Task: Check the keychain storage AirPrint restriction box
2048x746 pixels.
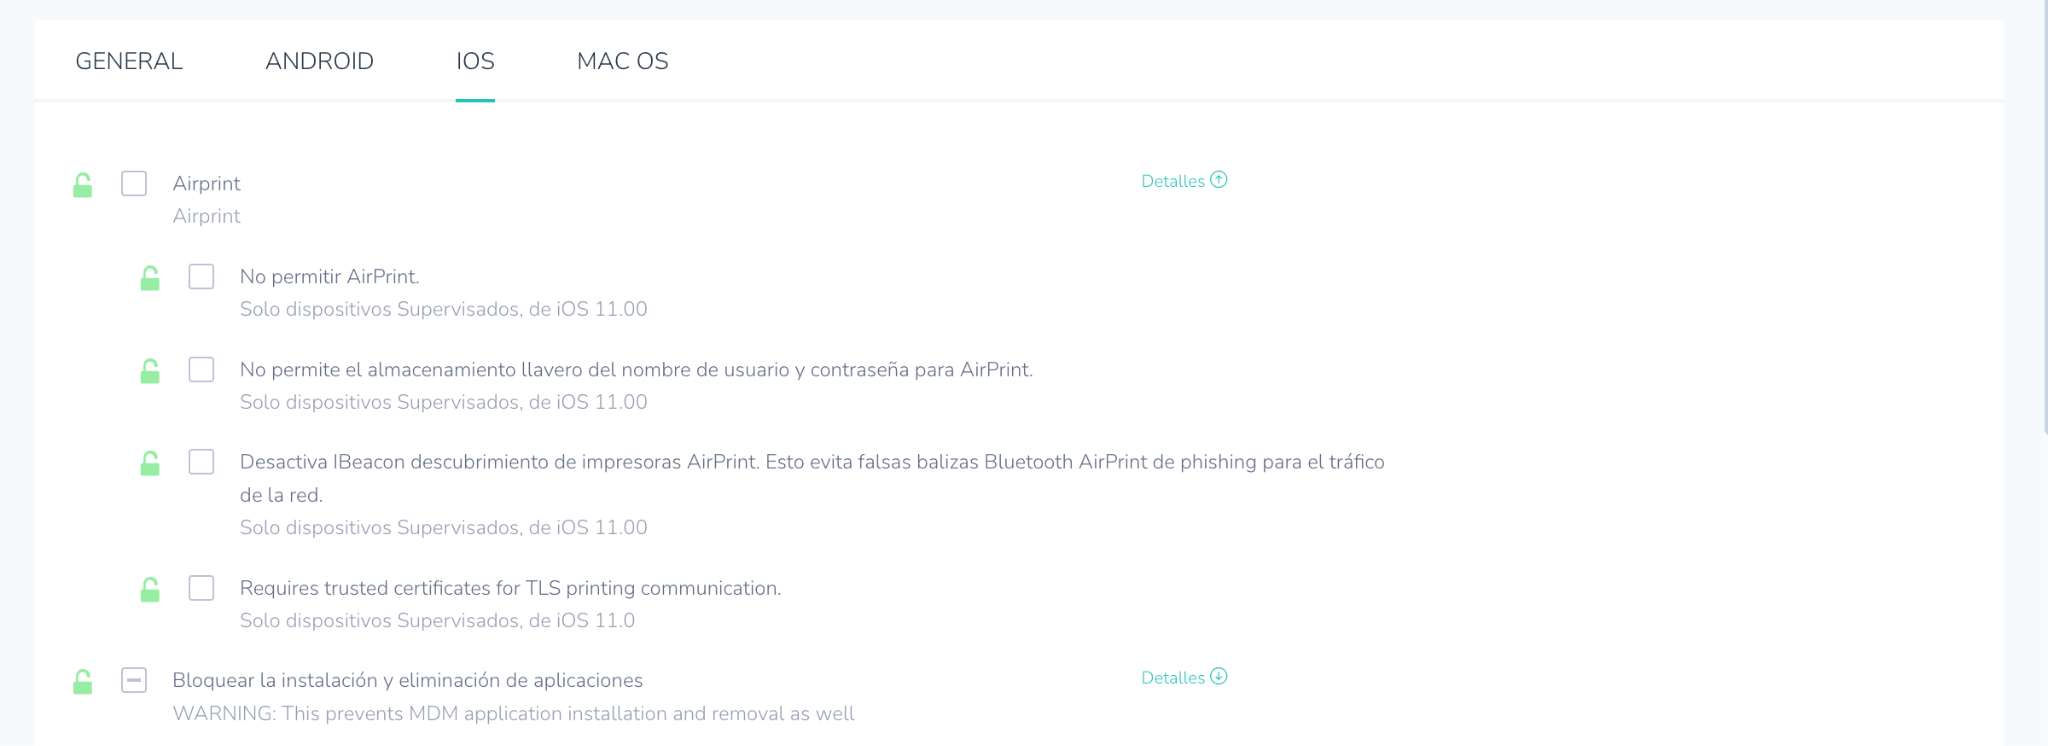Action: (x=201, y=370)
